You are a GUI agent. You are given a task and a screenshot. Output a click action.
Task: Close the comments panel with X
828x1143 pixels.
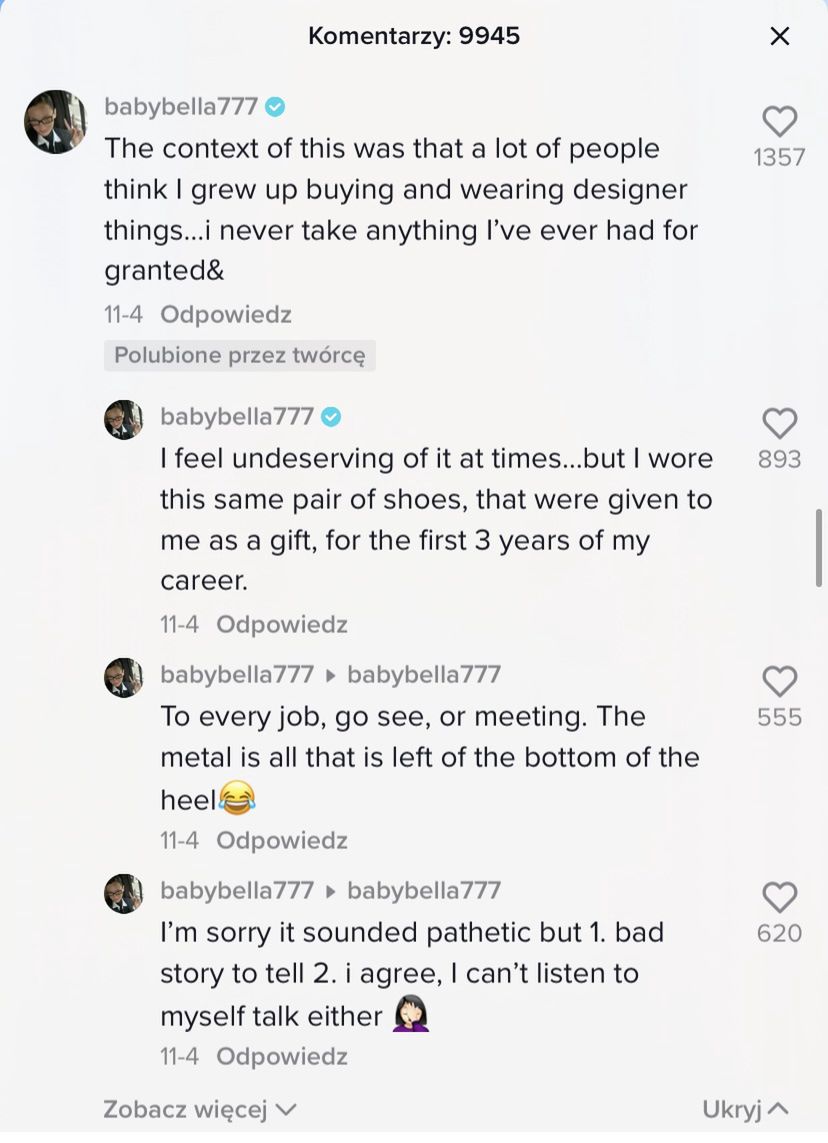(x=779, y=37)
